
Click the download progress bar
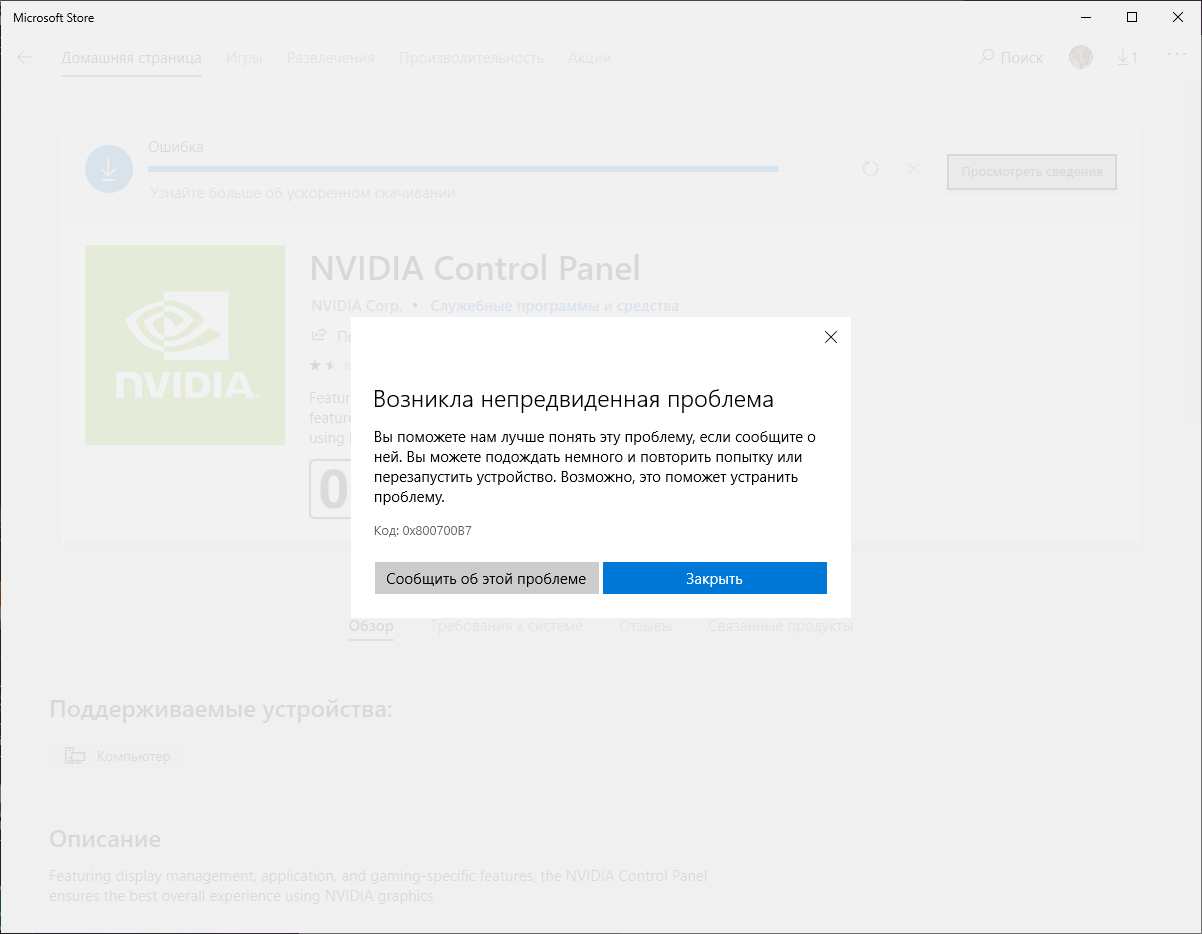pos(463,169)
